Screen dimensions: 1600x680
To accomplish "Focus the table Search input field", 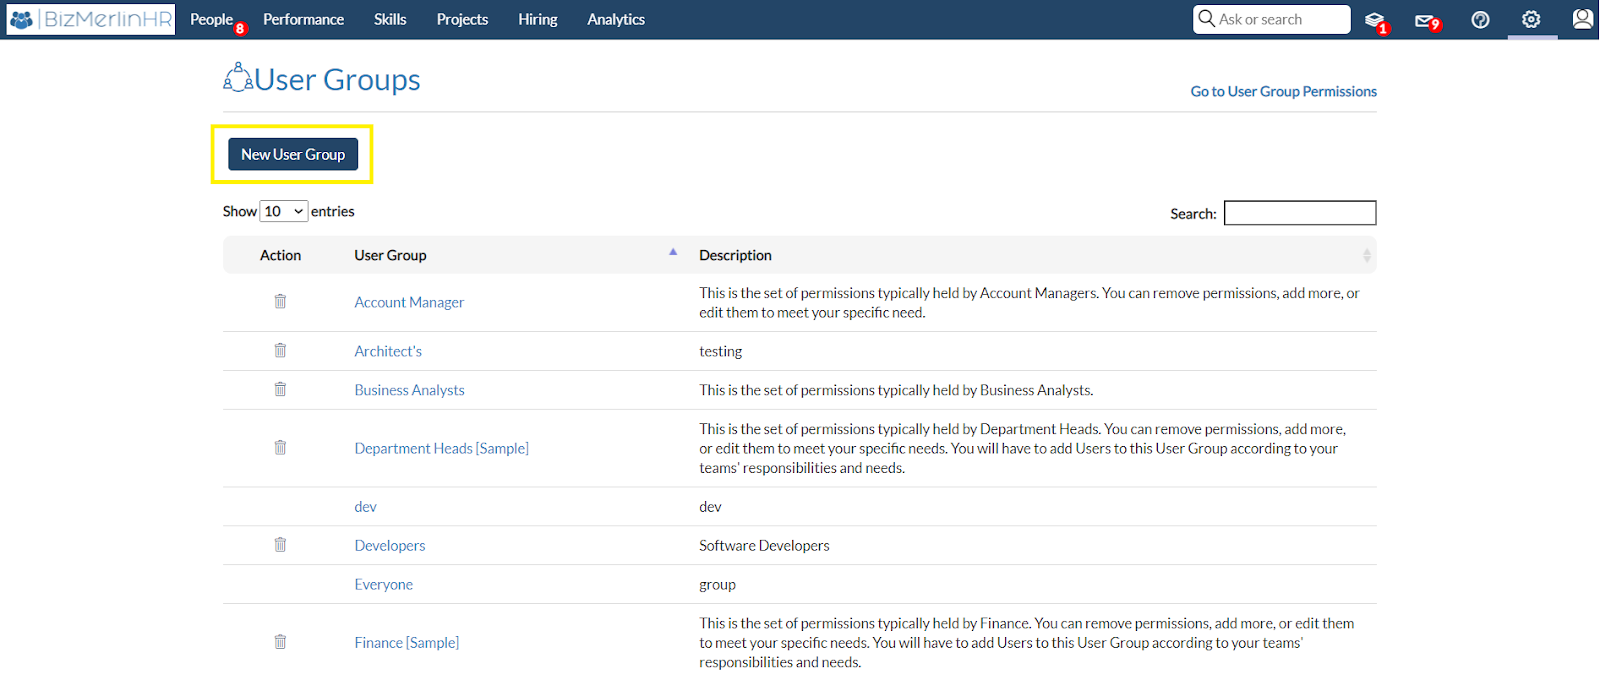I will coord(1300,213).
